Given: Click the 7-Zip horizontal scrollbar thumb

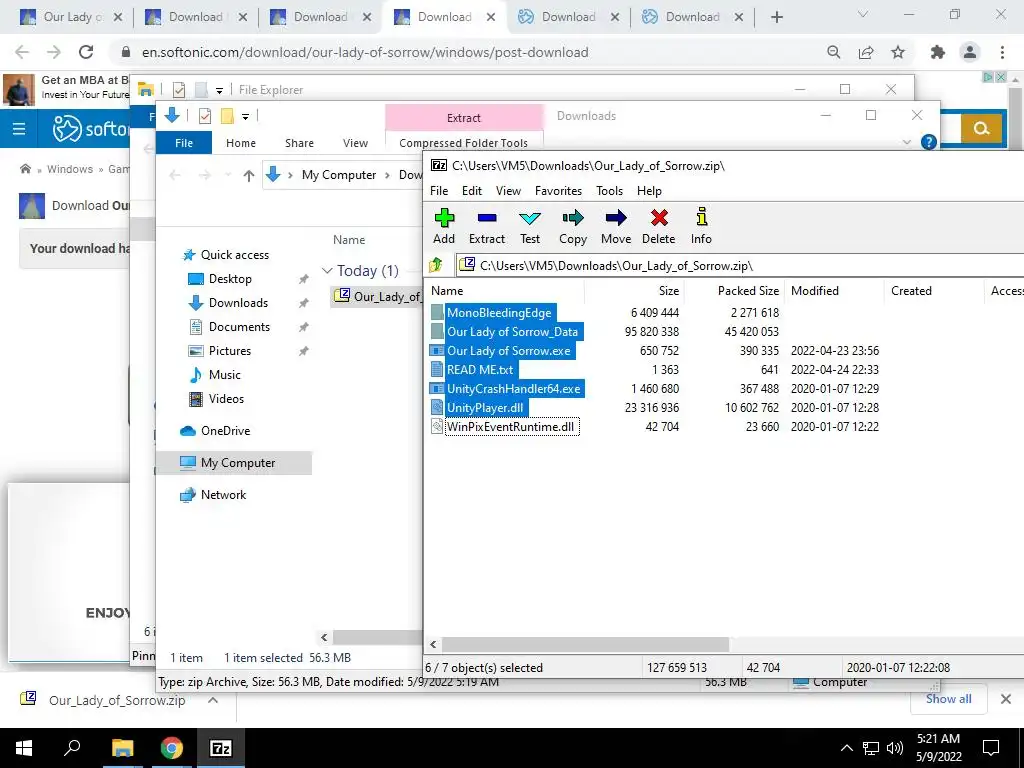Looking at the screenshot, I should tap(585, 644).
